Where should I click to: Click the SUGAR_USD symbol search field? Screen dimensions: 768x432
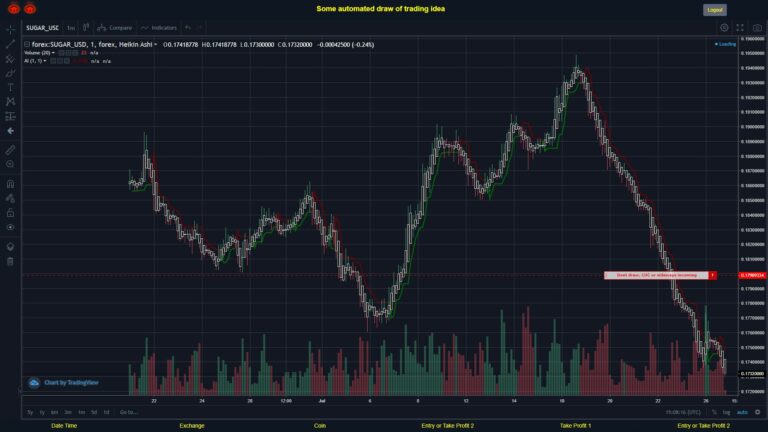coord(42,28)
